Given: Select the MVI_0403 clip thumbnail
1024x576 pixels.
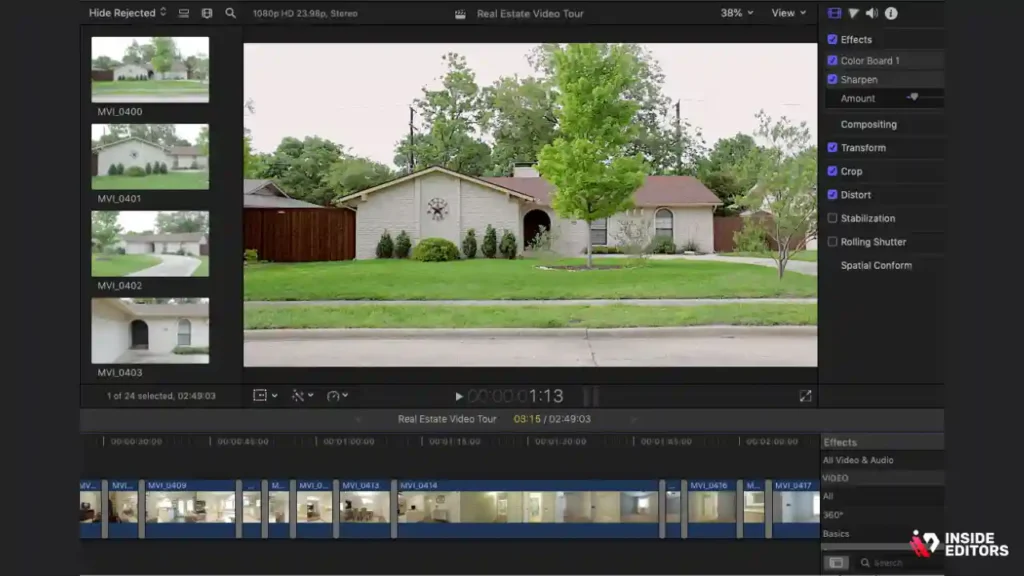Looking at the screenshot, I should tap(150, 330).
